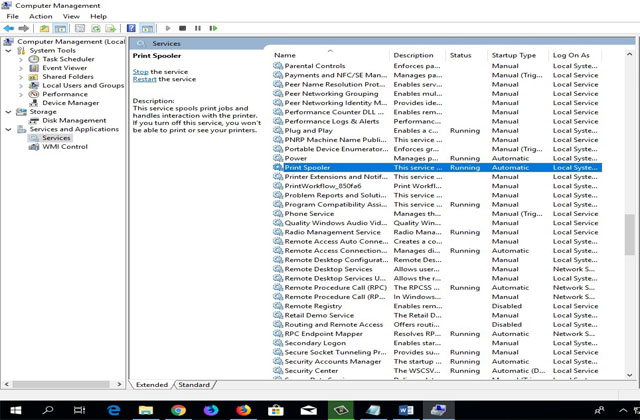Viewport: 640px width, 420px height.
Task: Select the Secondary Logon service
Action: (x=437, y=343)
